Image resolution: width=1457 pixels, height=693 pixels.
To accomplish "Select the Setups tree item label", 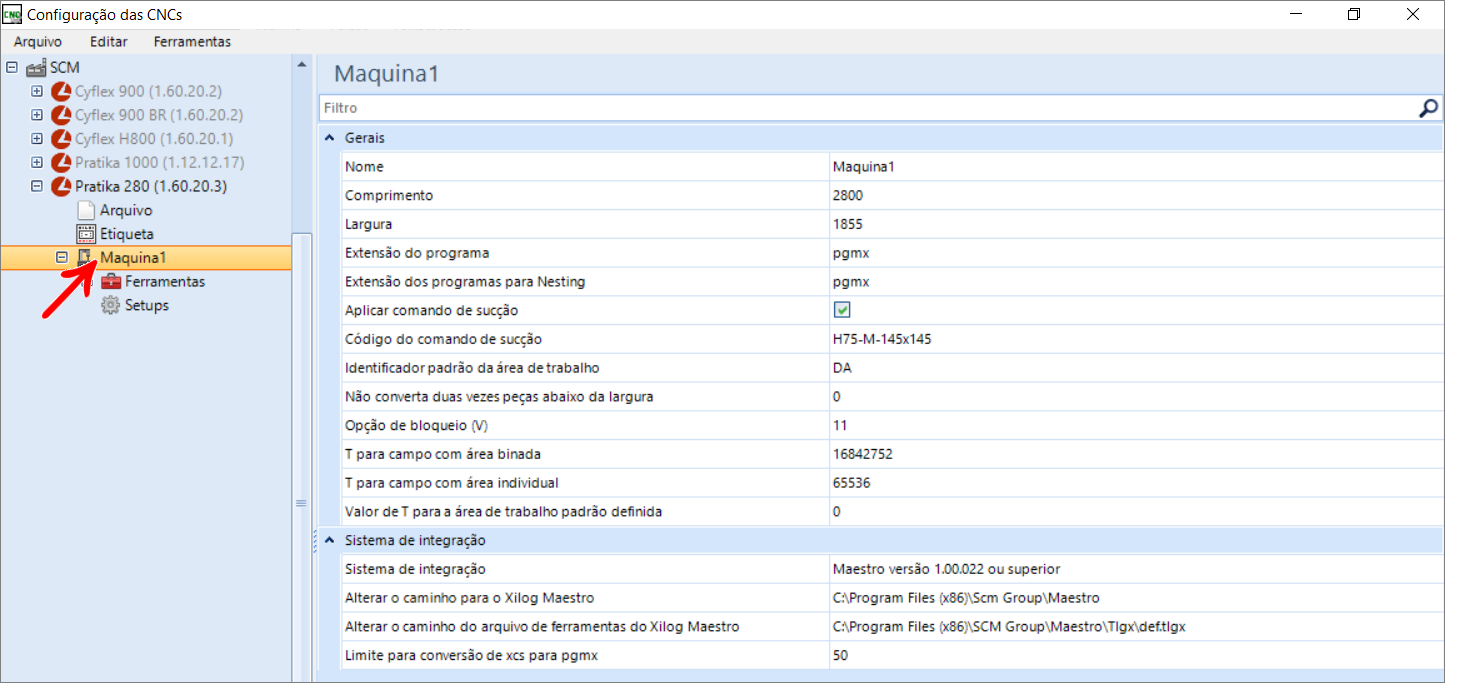I will 147,306.
